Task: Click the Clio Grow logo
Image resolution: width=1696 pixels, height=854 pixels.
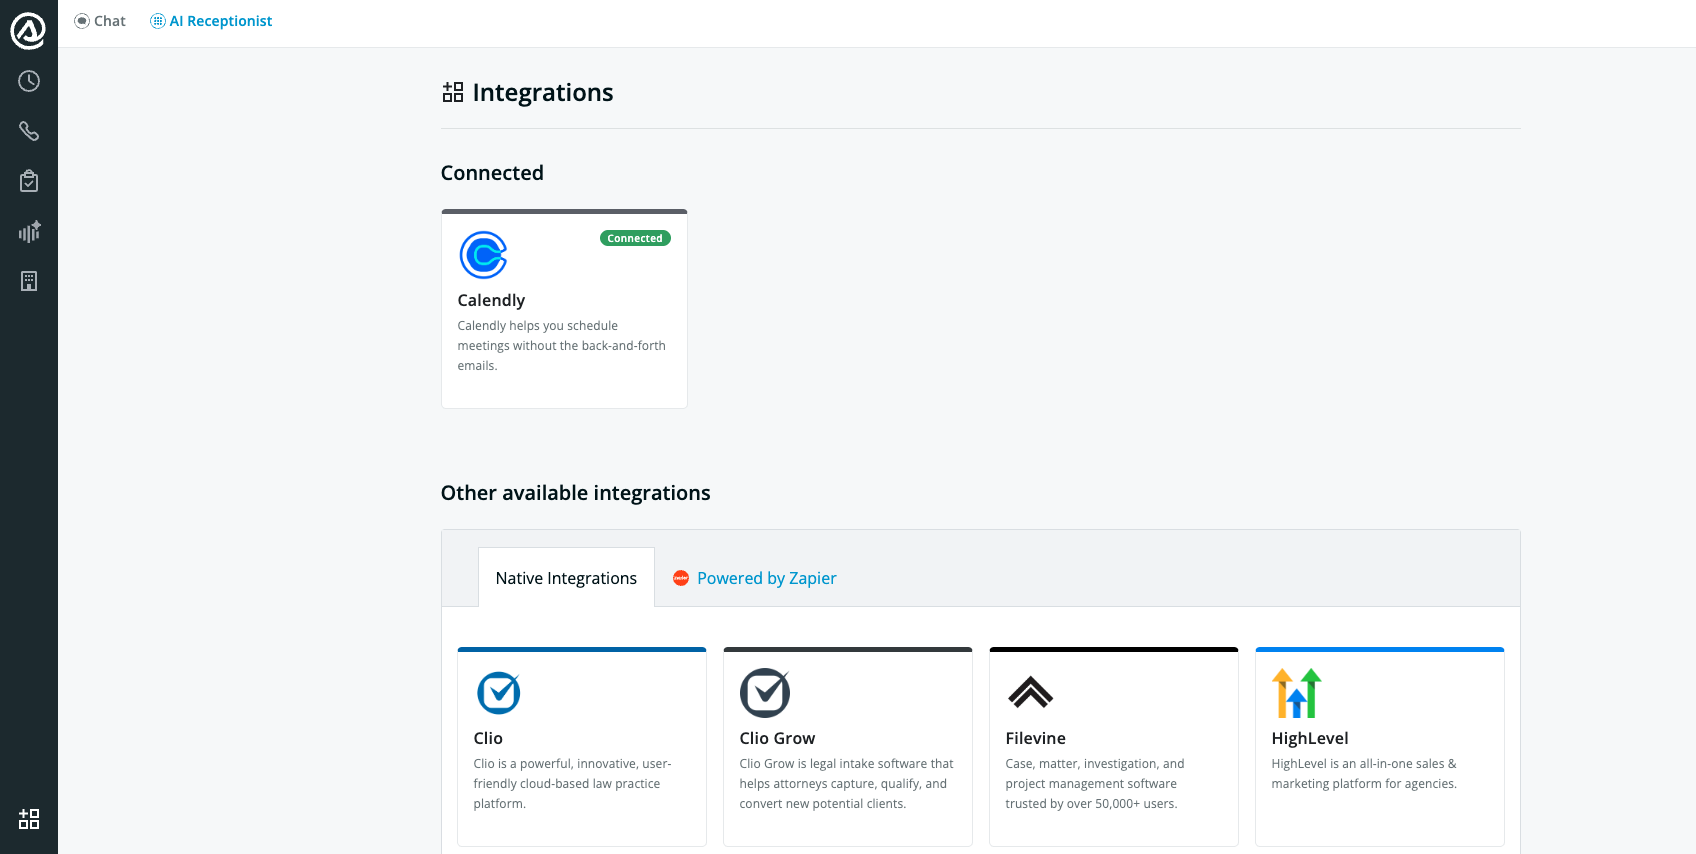Action: pos(765,693)
